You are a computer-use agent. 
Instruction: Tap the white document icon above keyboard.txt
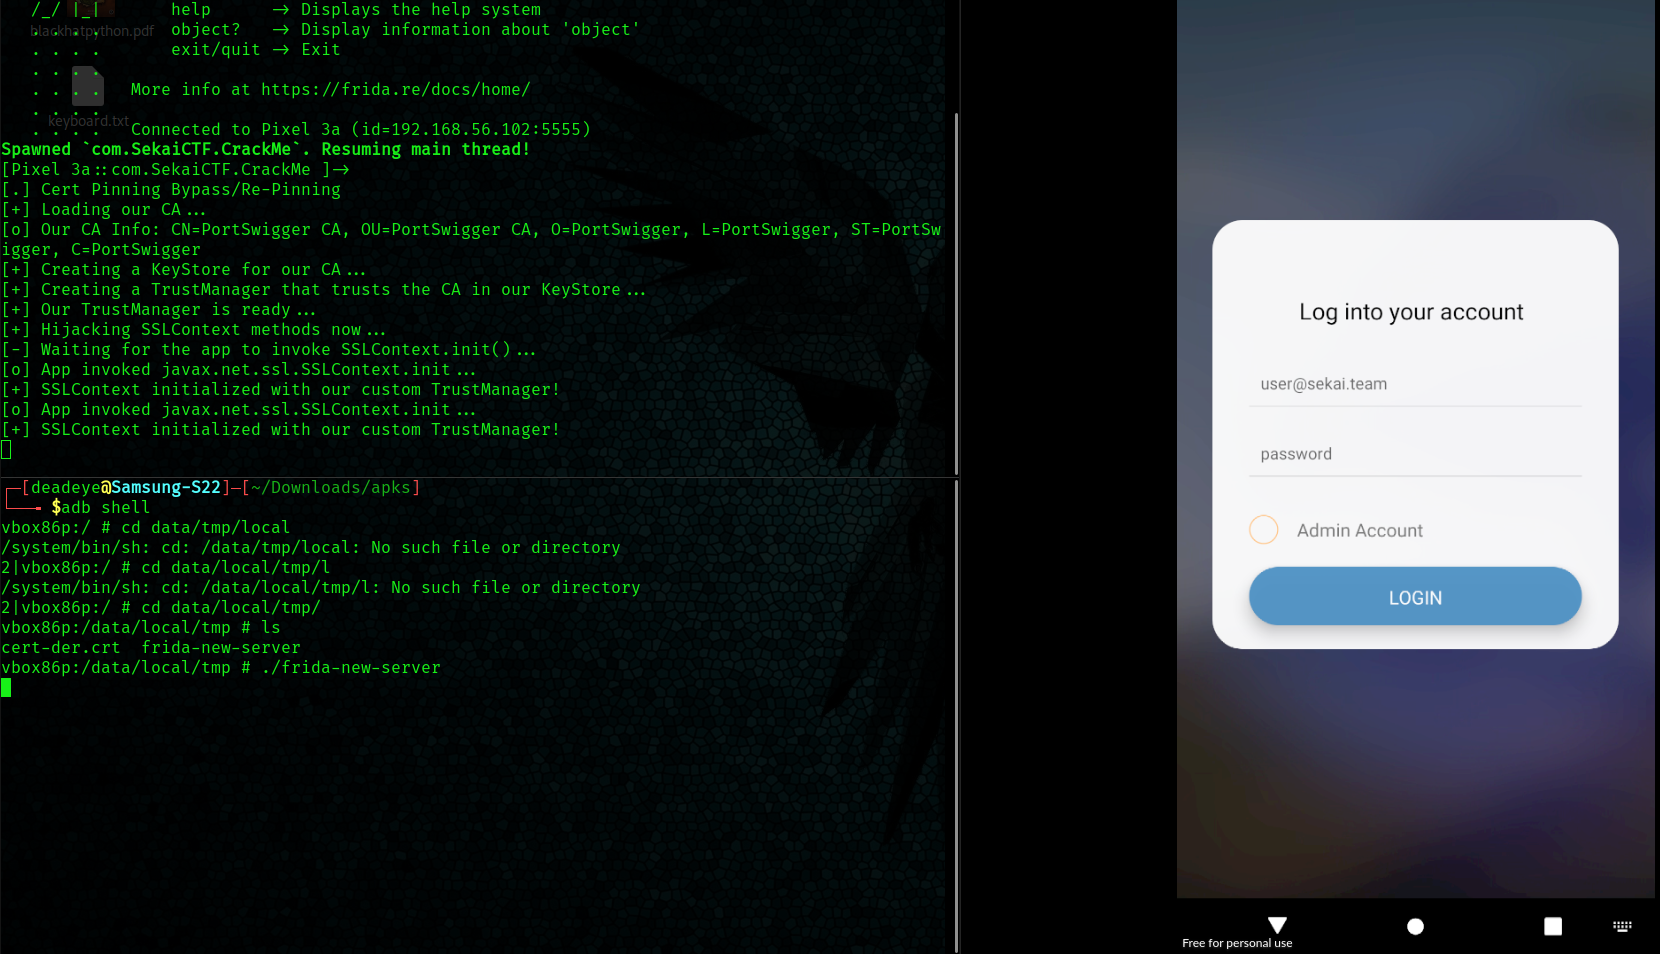click(88, 88)
